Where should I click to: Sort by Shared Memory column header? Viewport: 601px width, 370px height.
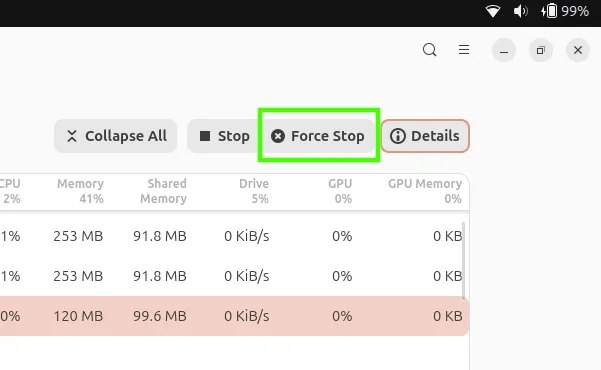(x=163, y=191)
